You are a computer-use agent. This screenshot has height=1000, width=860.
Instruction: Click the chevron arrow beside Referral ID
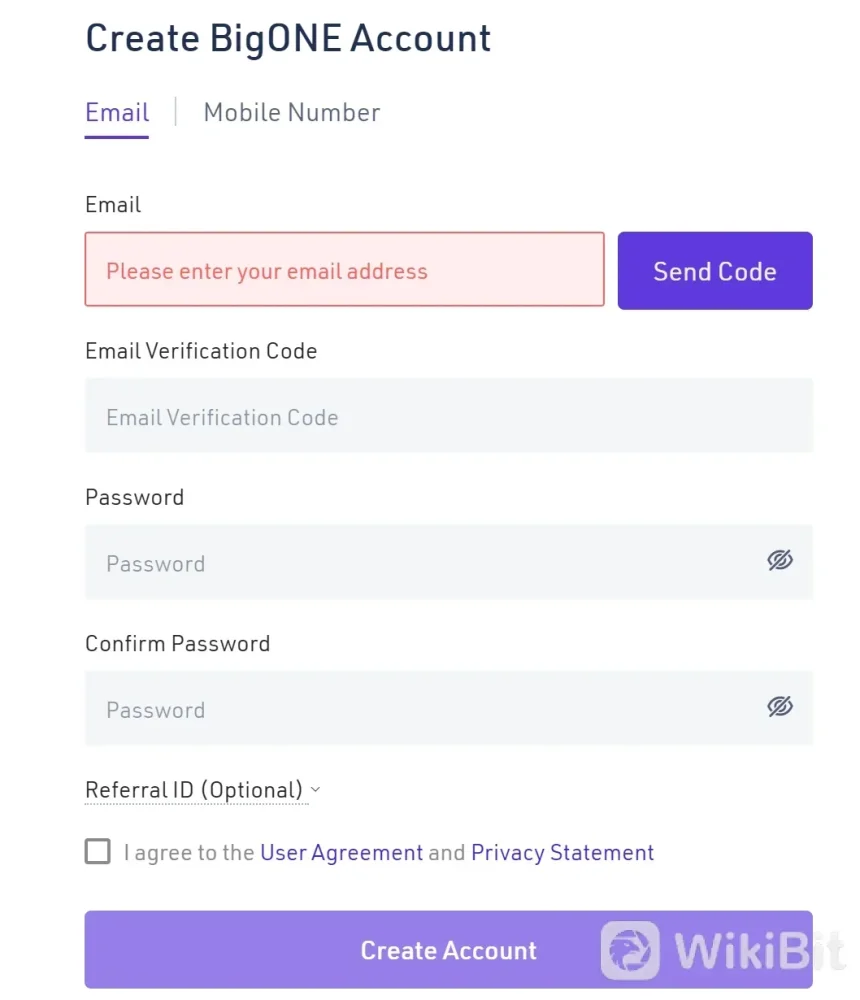click(x=316, y=790)
